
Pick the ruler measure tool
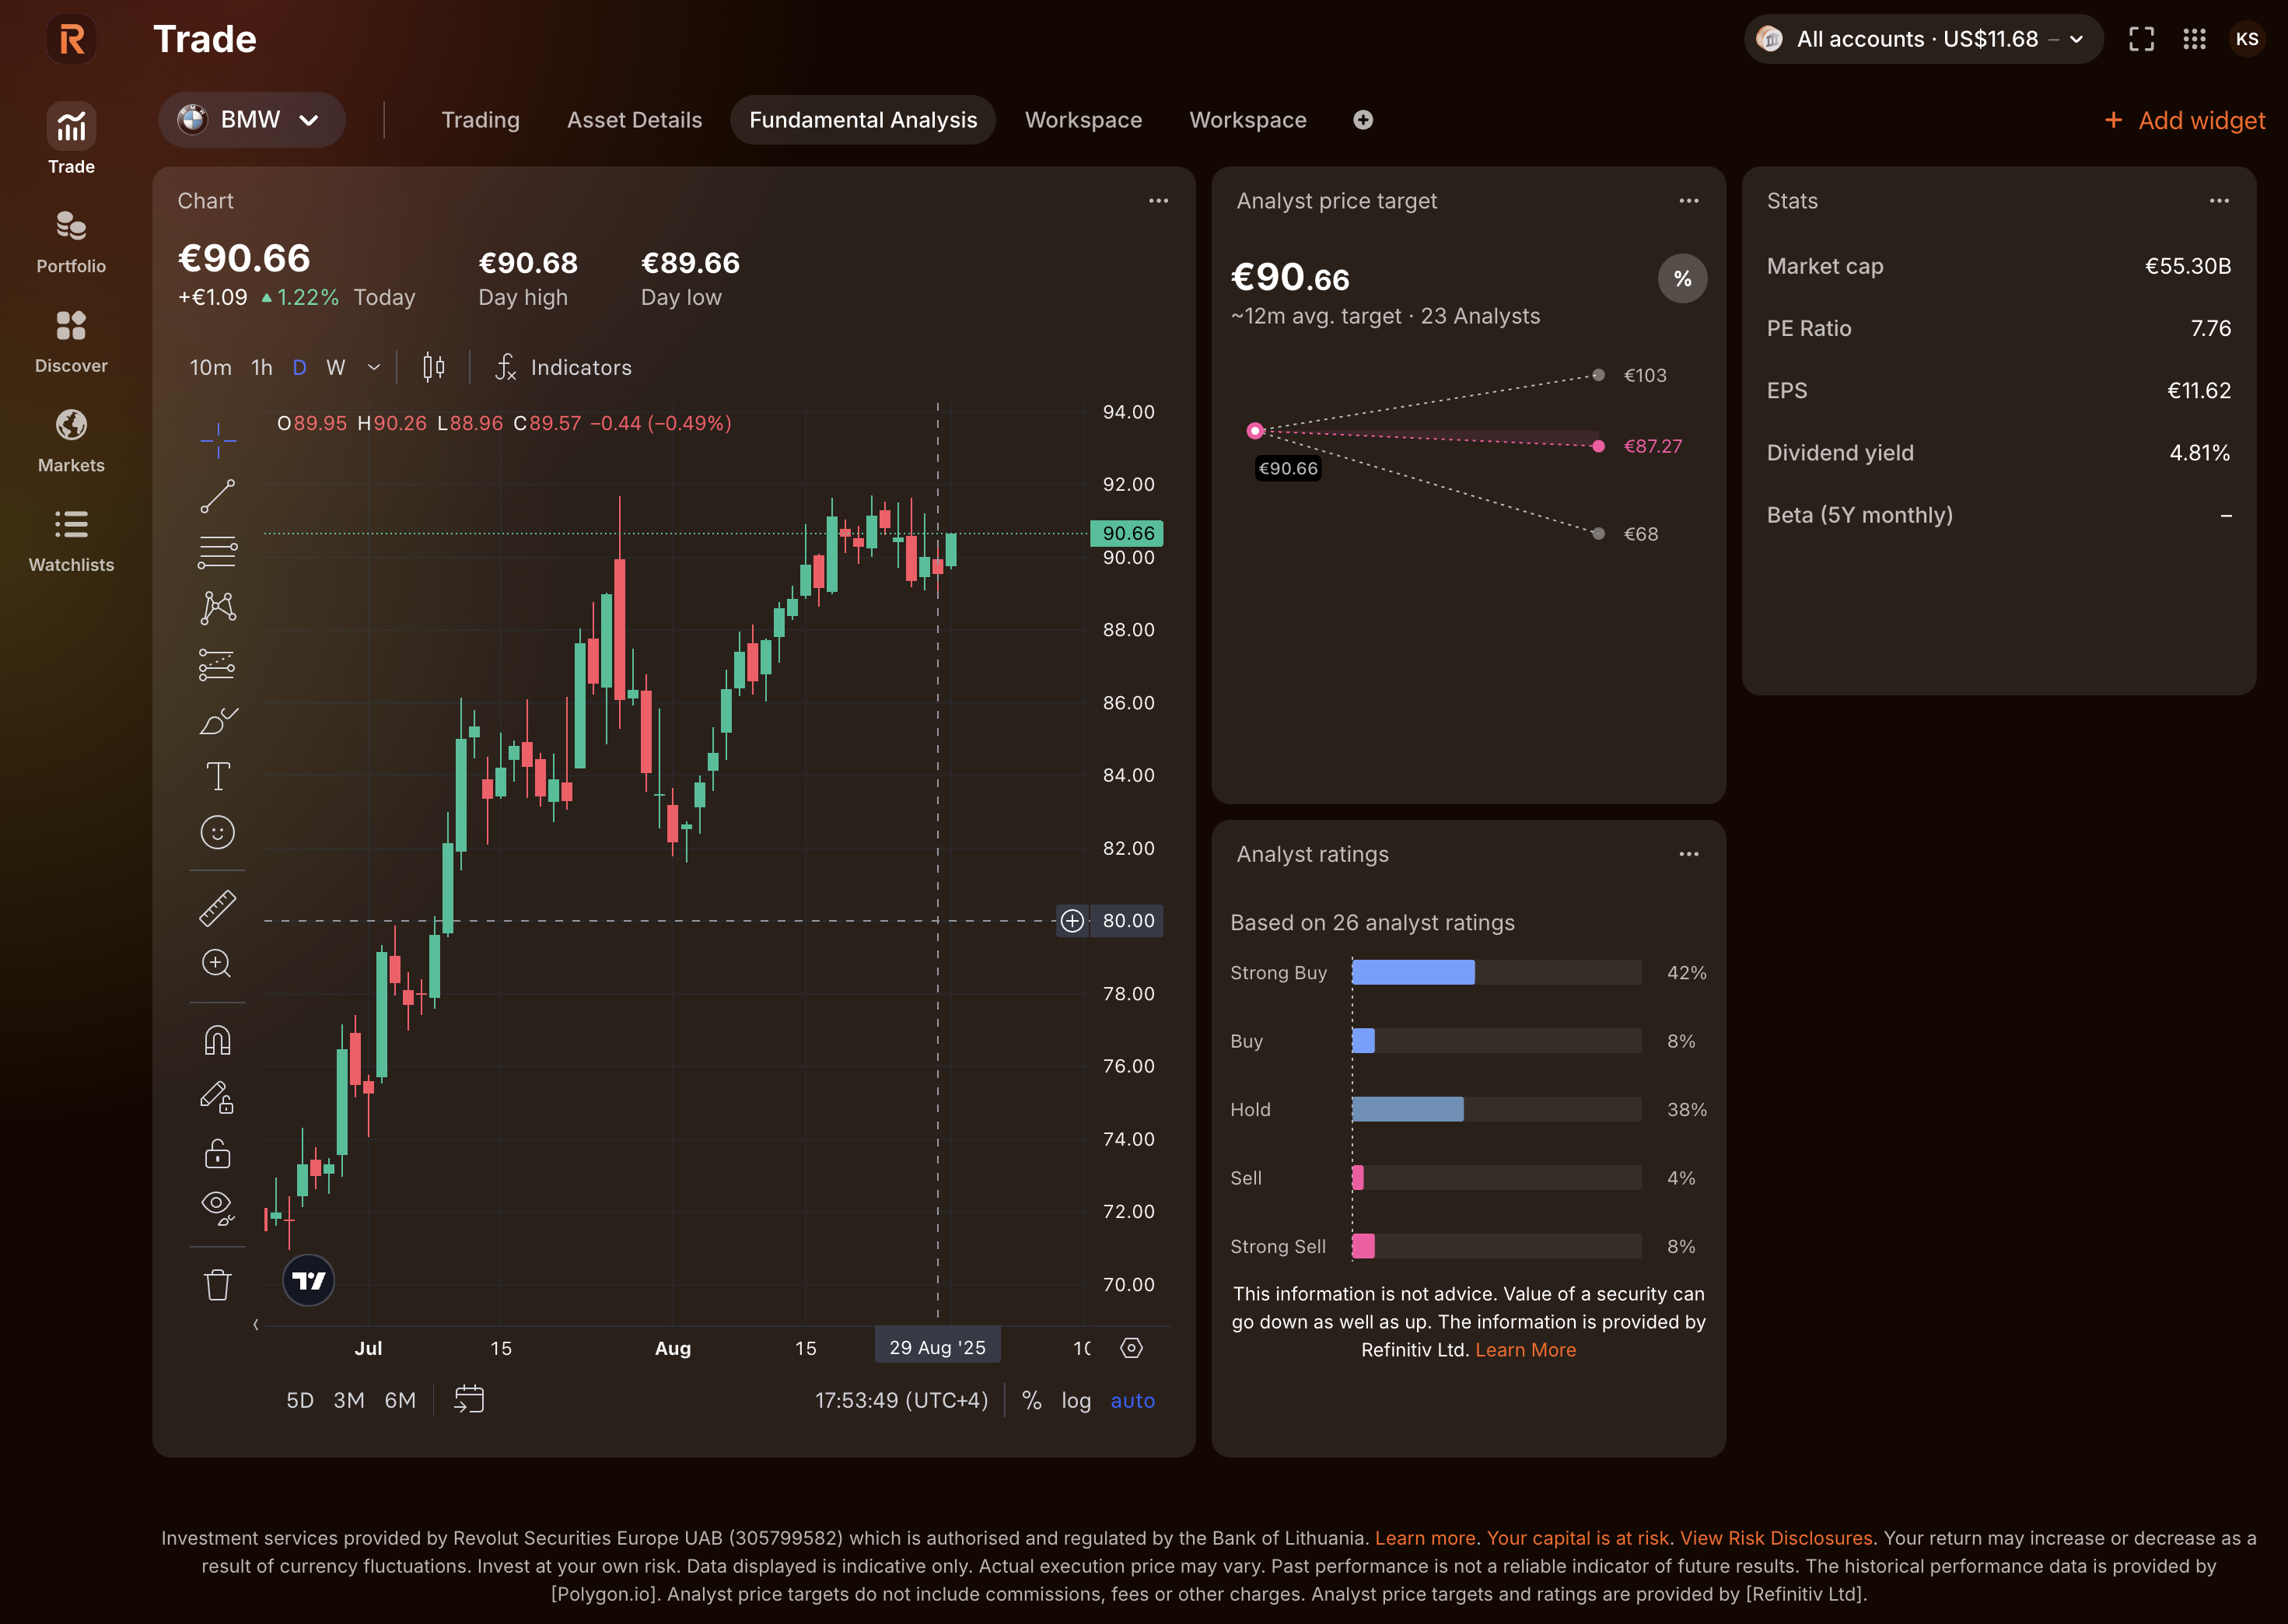tap(217, 907)
